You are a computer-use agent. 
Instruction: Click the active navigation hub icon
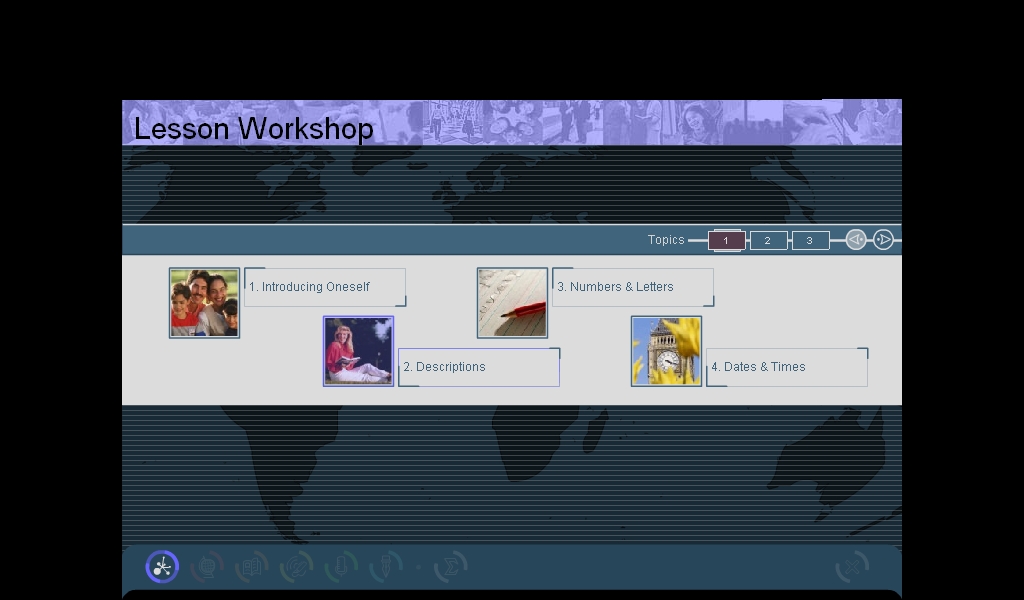[x=162, y=567]
